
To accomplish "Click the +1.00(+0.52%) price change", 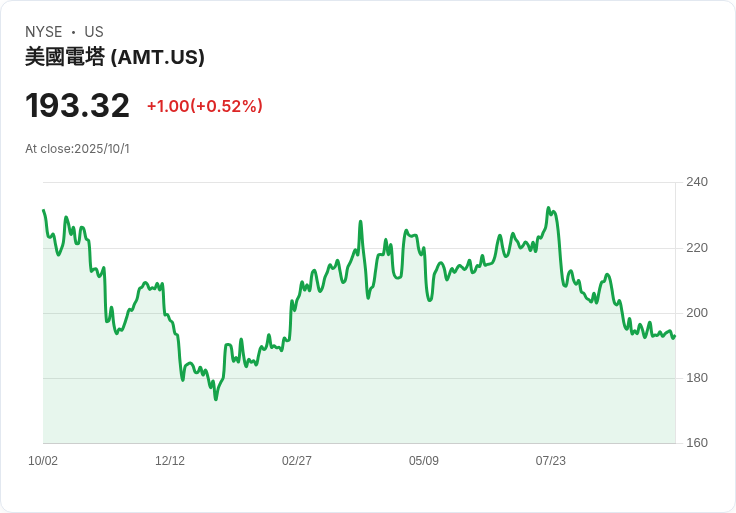I will coord(204,106).
